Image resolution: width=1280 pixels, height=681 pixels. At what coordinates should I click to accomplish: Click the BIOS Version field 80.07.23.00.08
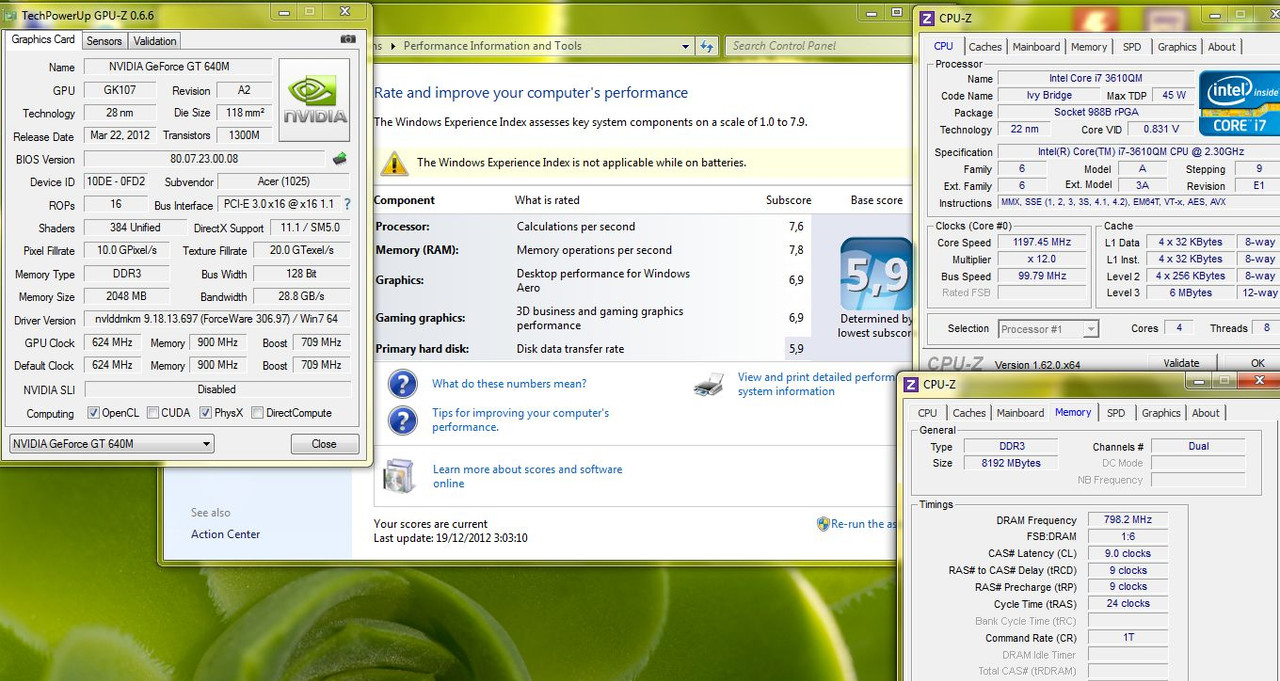[x=205, y=159]
